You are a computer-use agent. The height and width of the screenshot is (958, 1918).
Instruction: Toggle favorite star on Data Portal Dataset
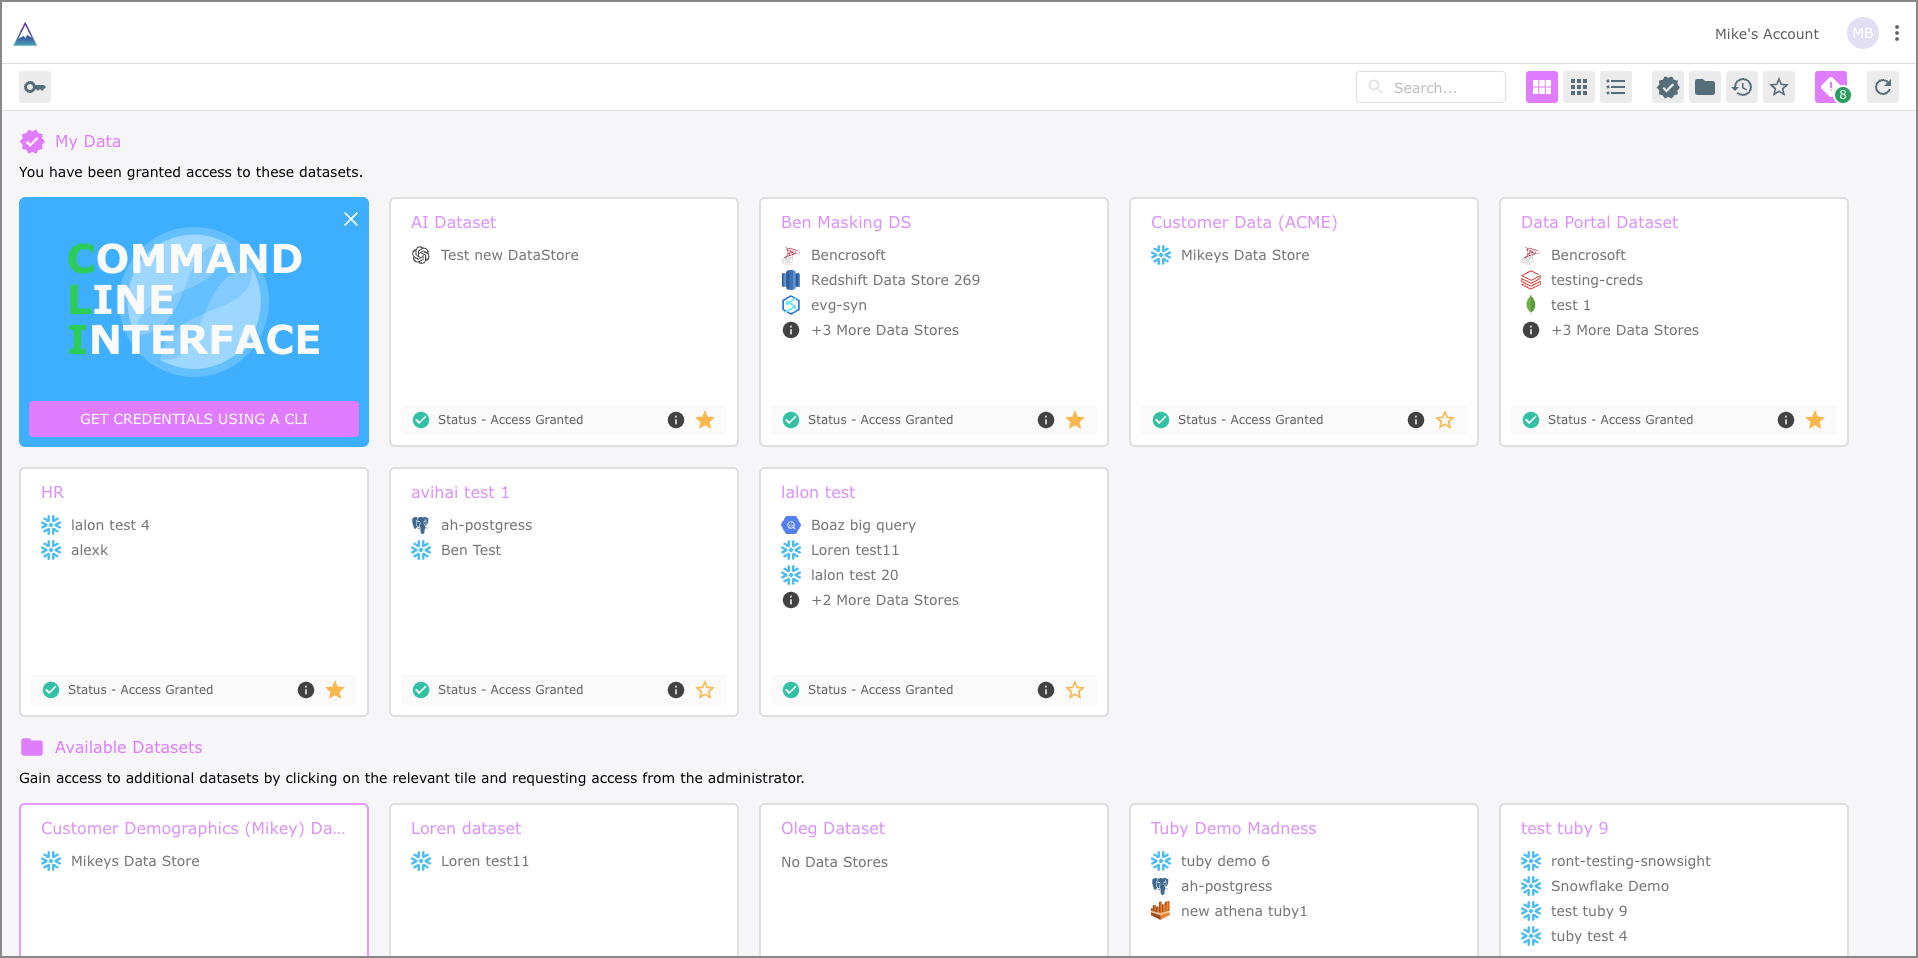click(x=1815, y=420)
